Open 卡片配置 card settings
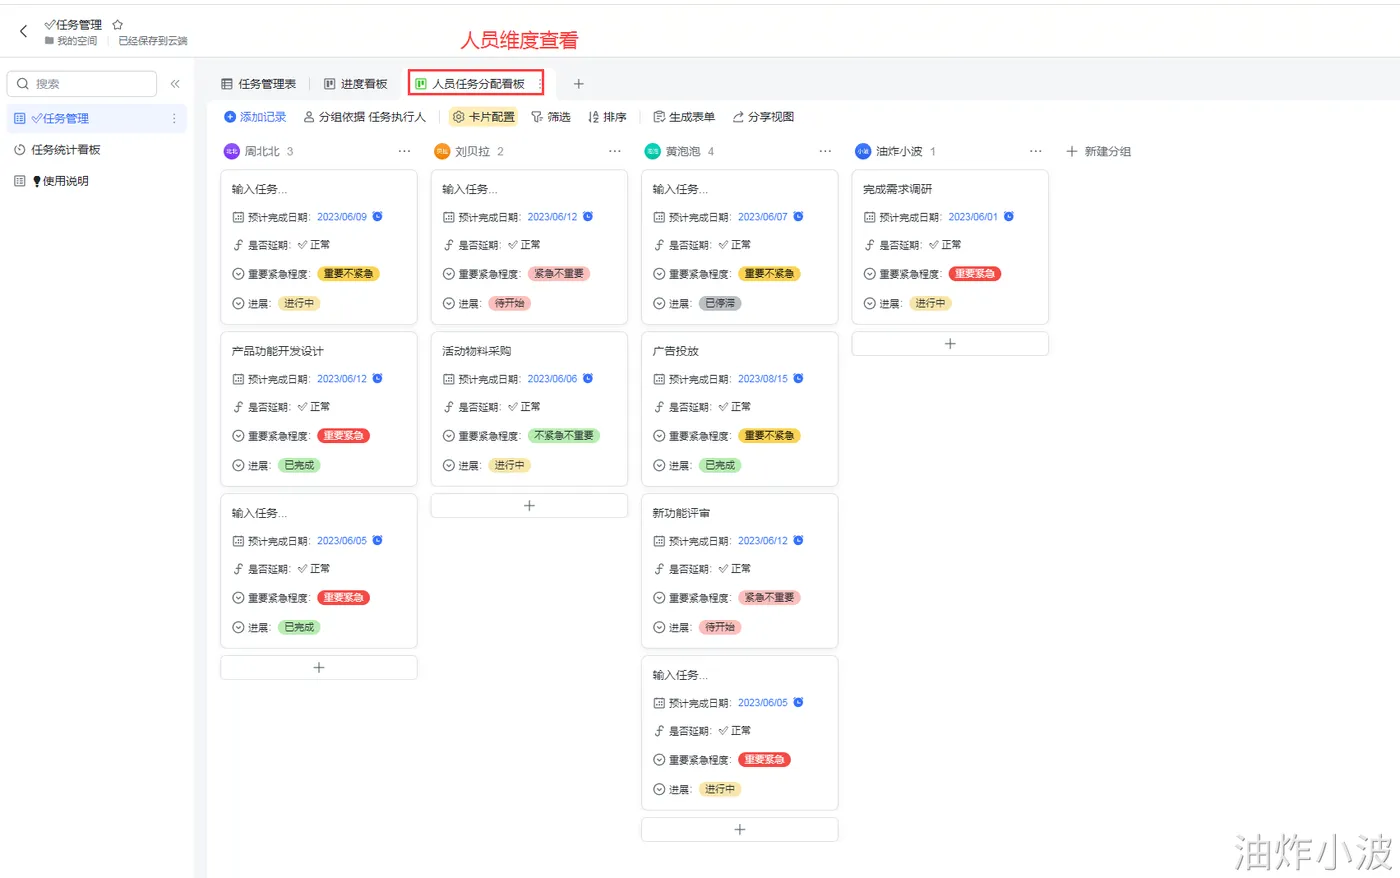1400x878 pixels. 483,117
